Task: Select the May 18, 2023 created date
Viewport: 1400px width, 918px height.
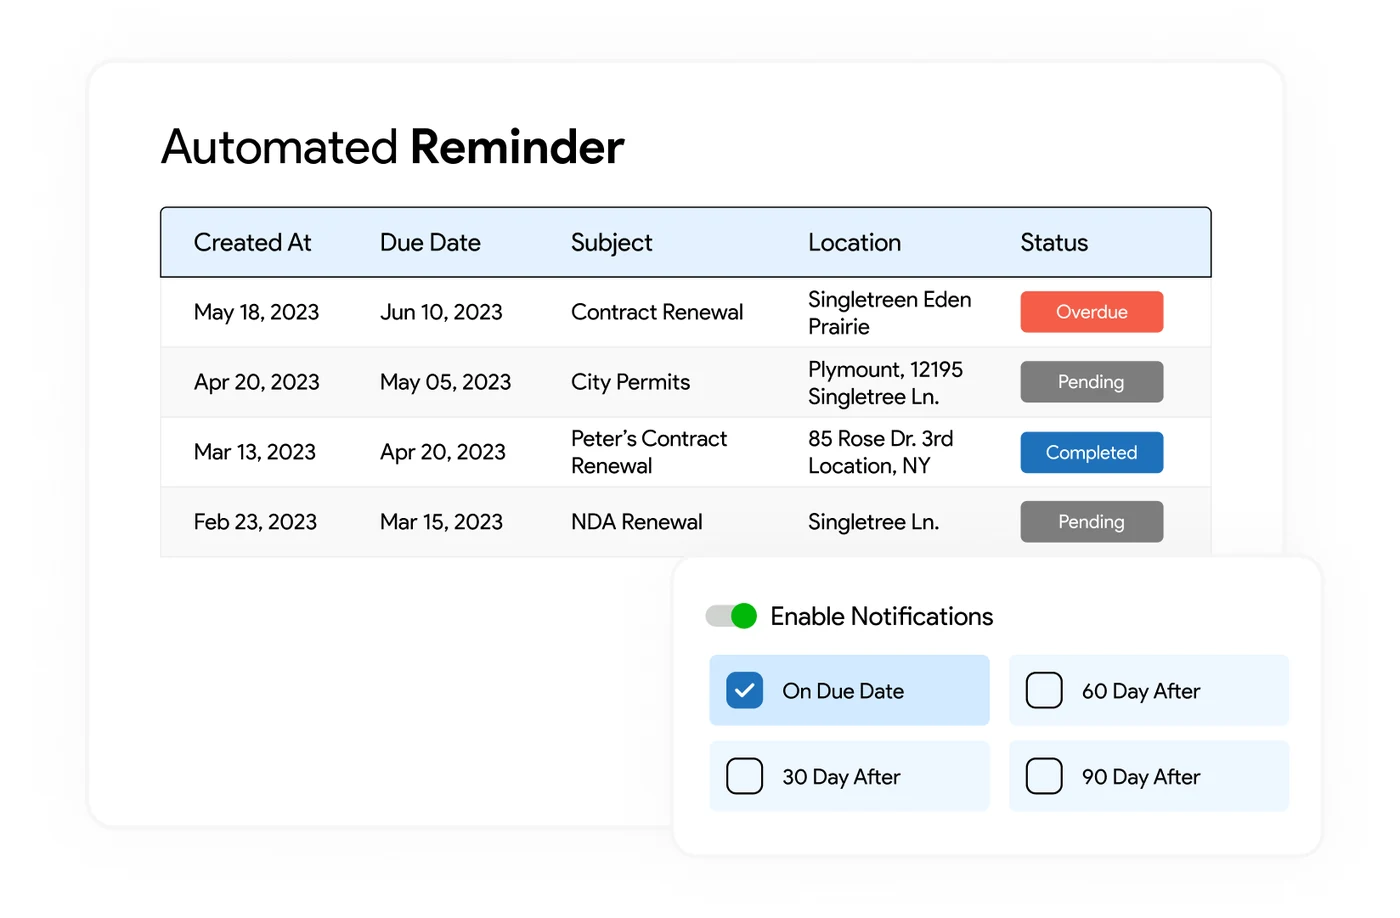Action: [x=256, y=312]
